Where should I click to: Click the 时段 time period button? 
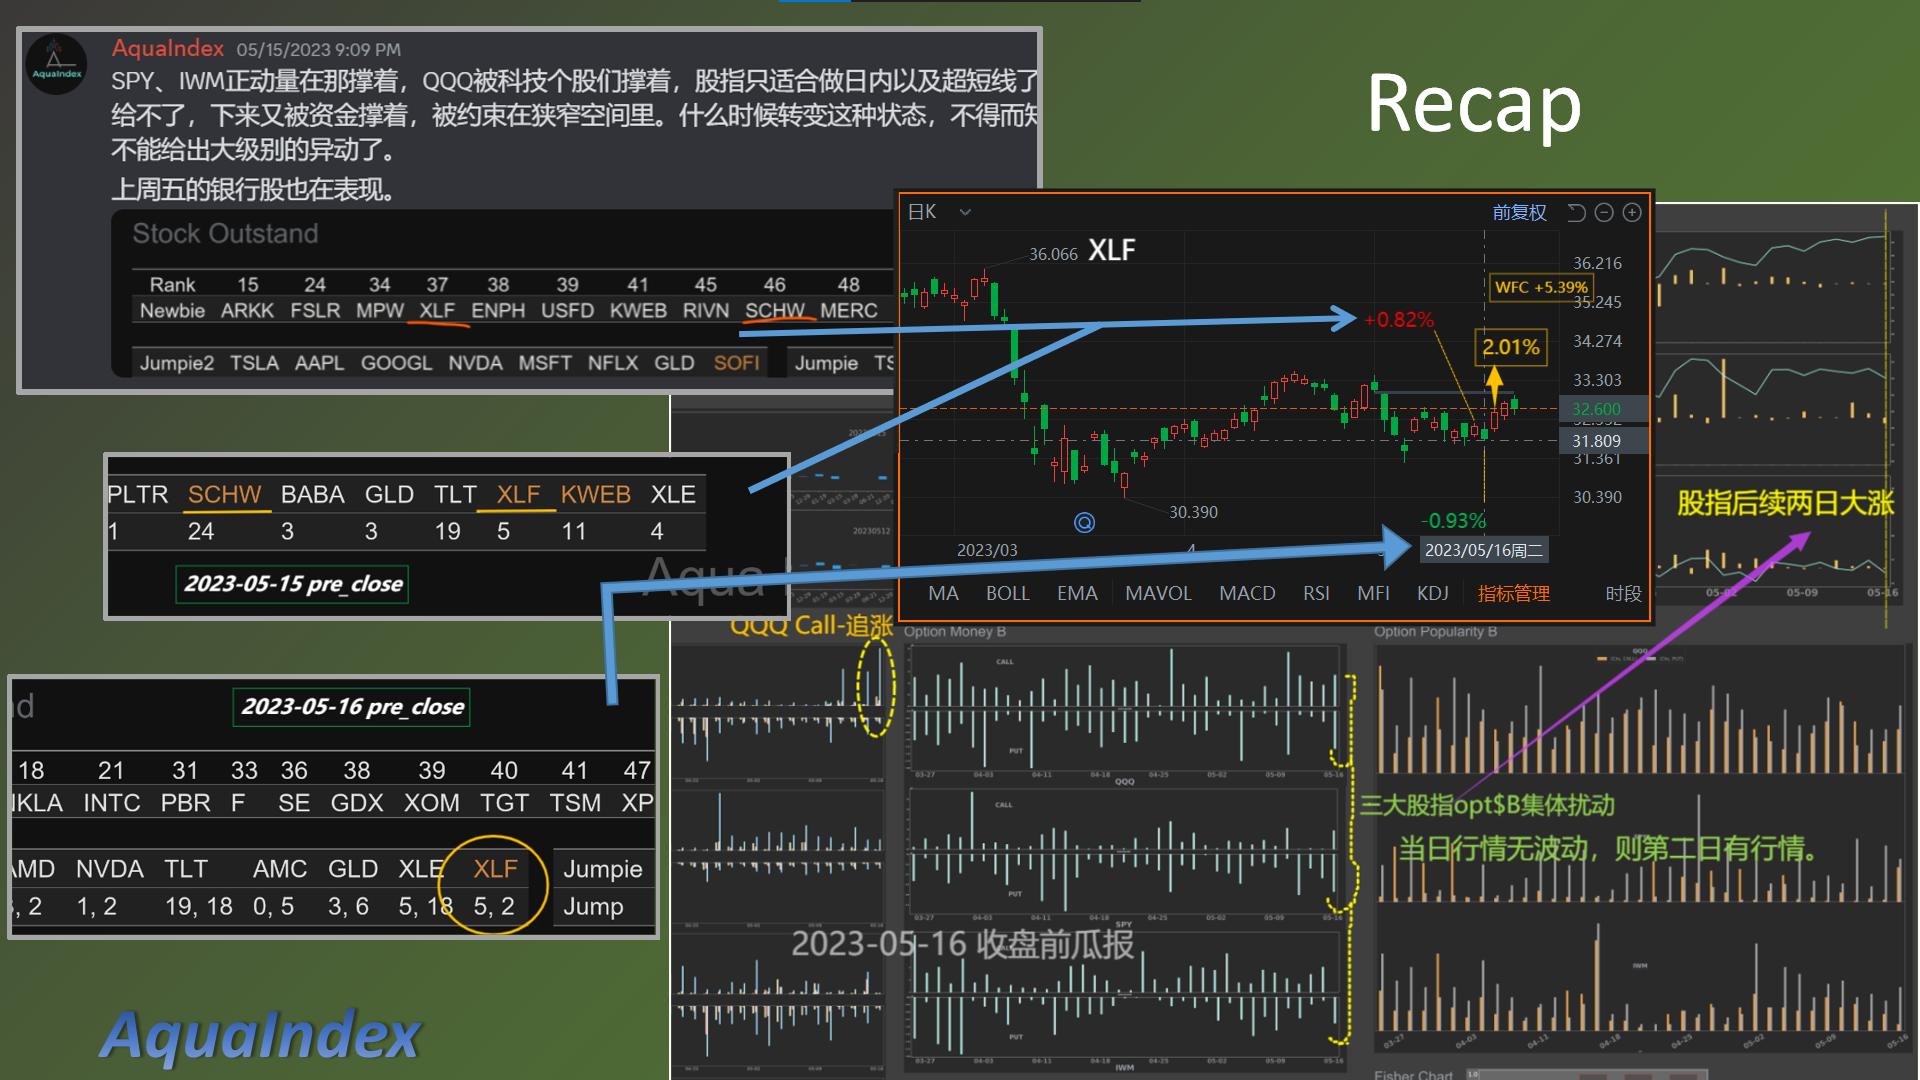pos(1623,593)
